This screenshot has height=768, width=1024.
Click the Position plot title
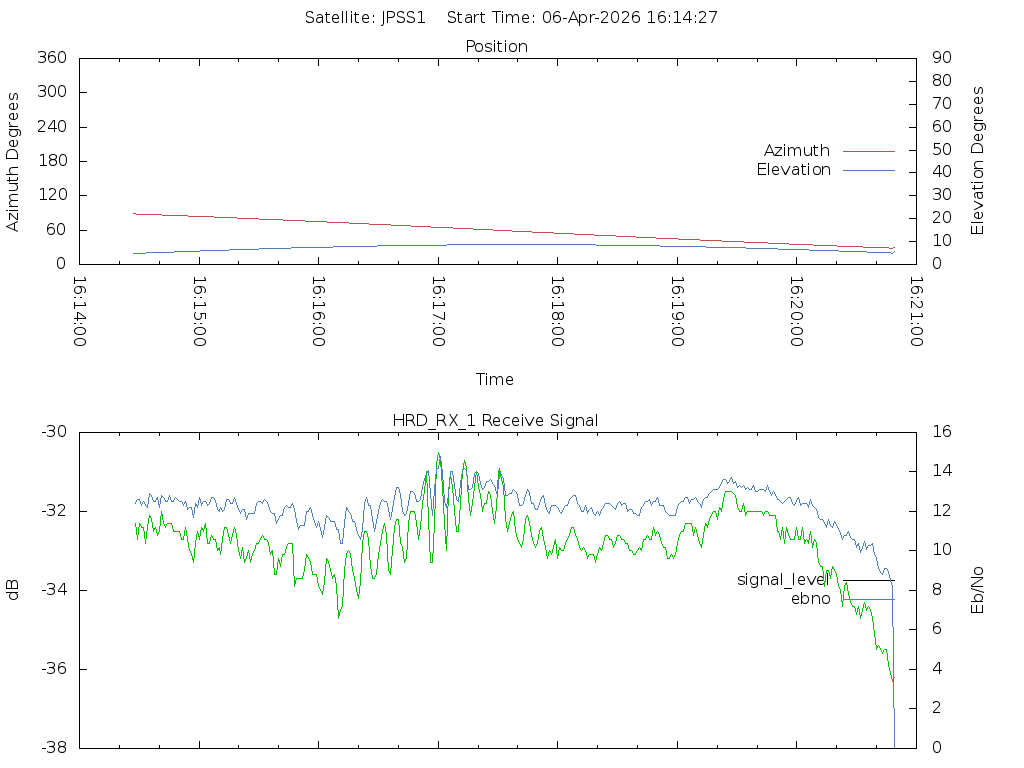click(497, 47)
